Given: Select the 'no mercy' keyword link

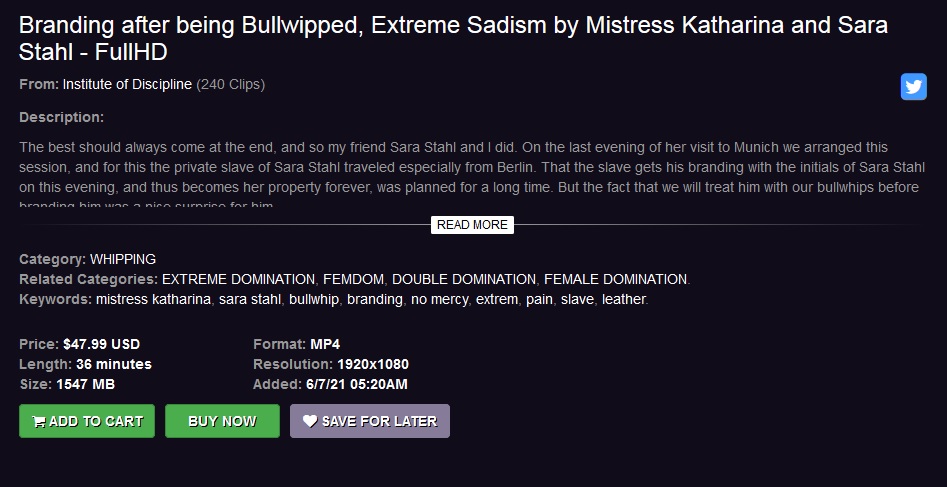Looking at the screenshot, I should pyautogui.click(x=440, y=299).
